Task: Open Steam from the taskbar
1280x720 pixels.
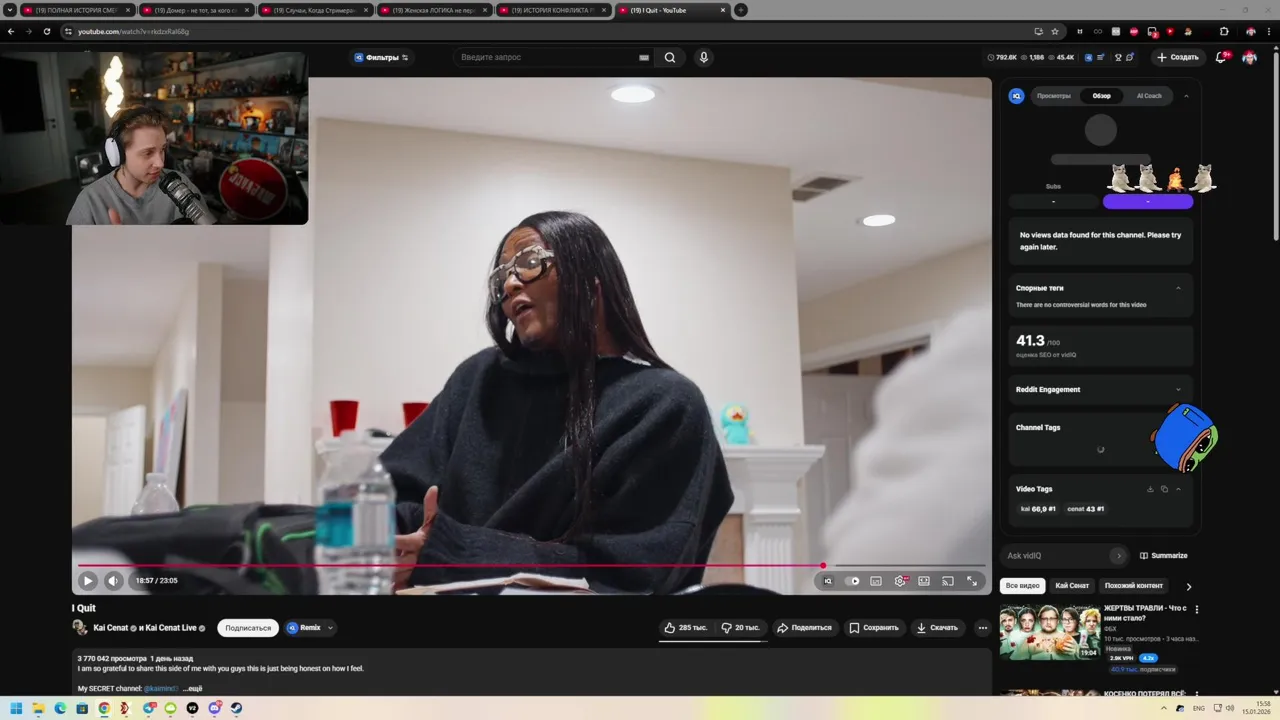Action: point(237,708)
